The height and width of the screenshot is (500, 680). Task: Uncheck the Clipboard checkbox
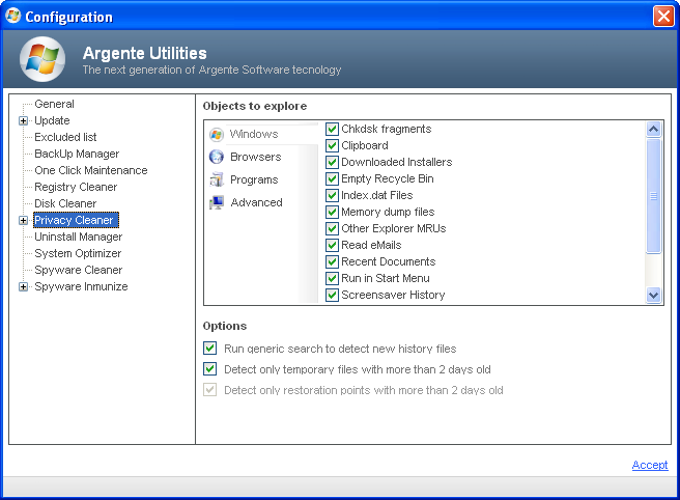[x=332, y=145]
